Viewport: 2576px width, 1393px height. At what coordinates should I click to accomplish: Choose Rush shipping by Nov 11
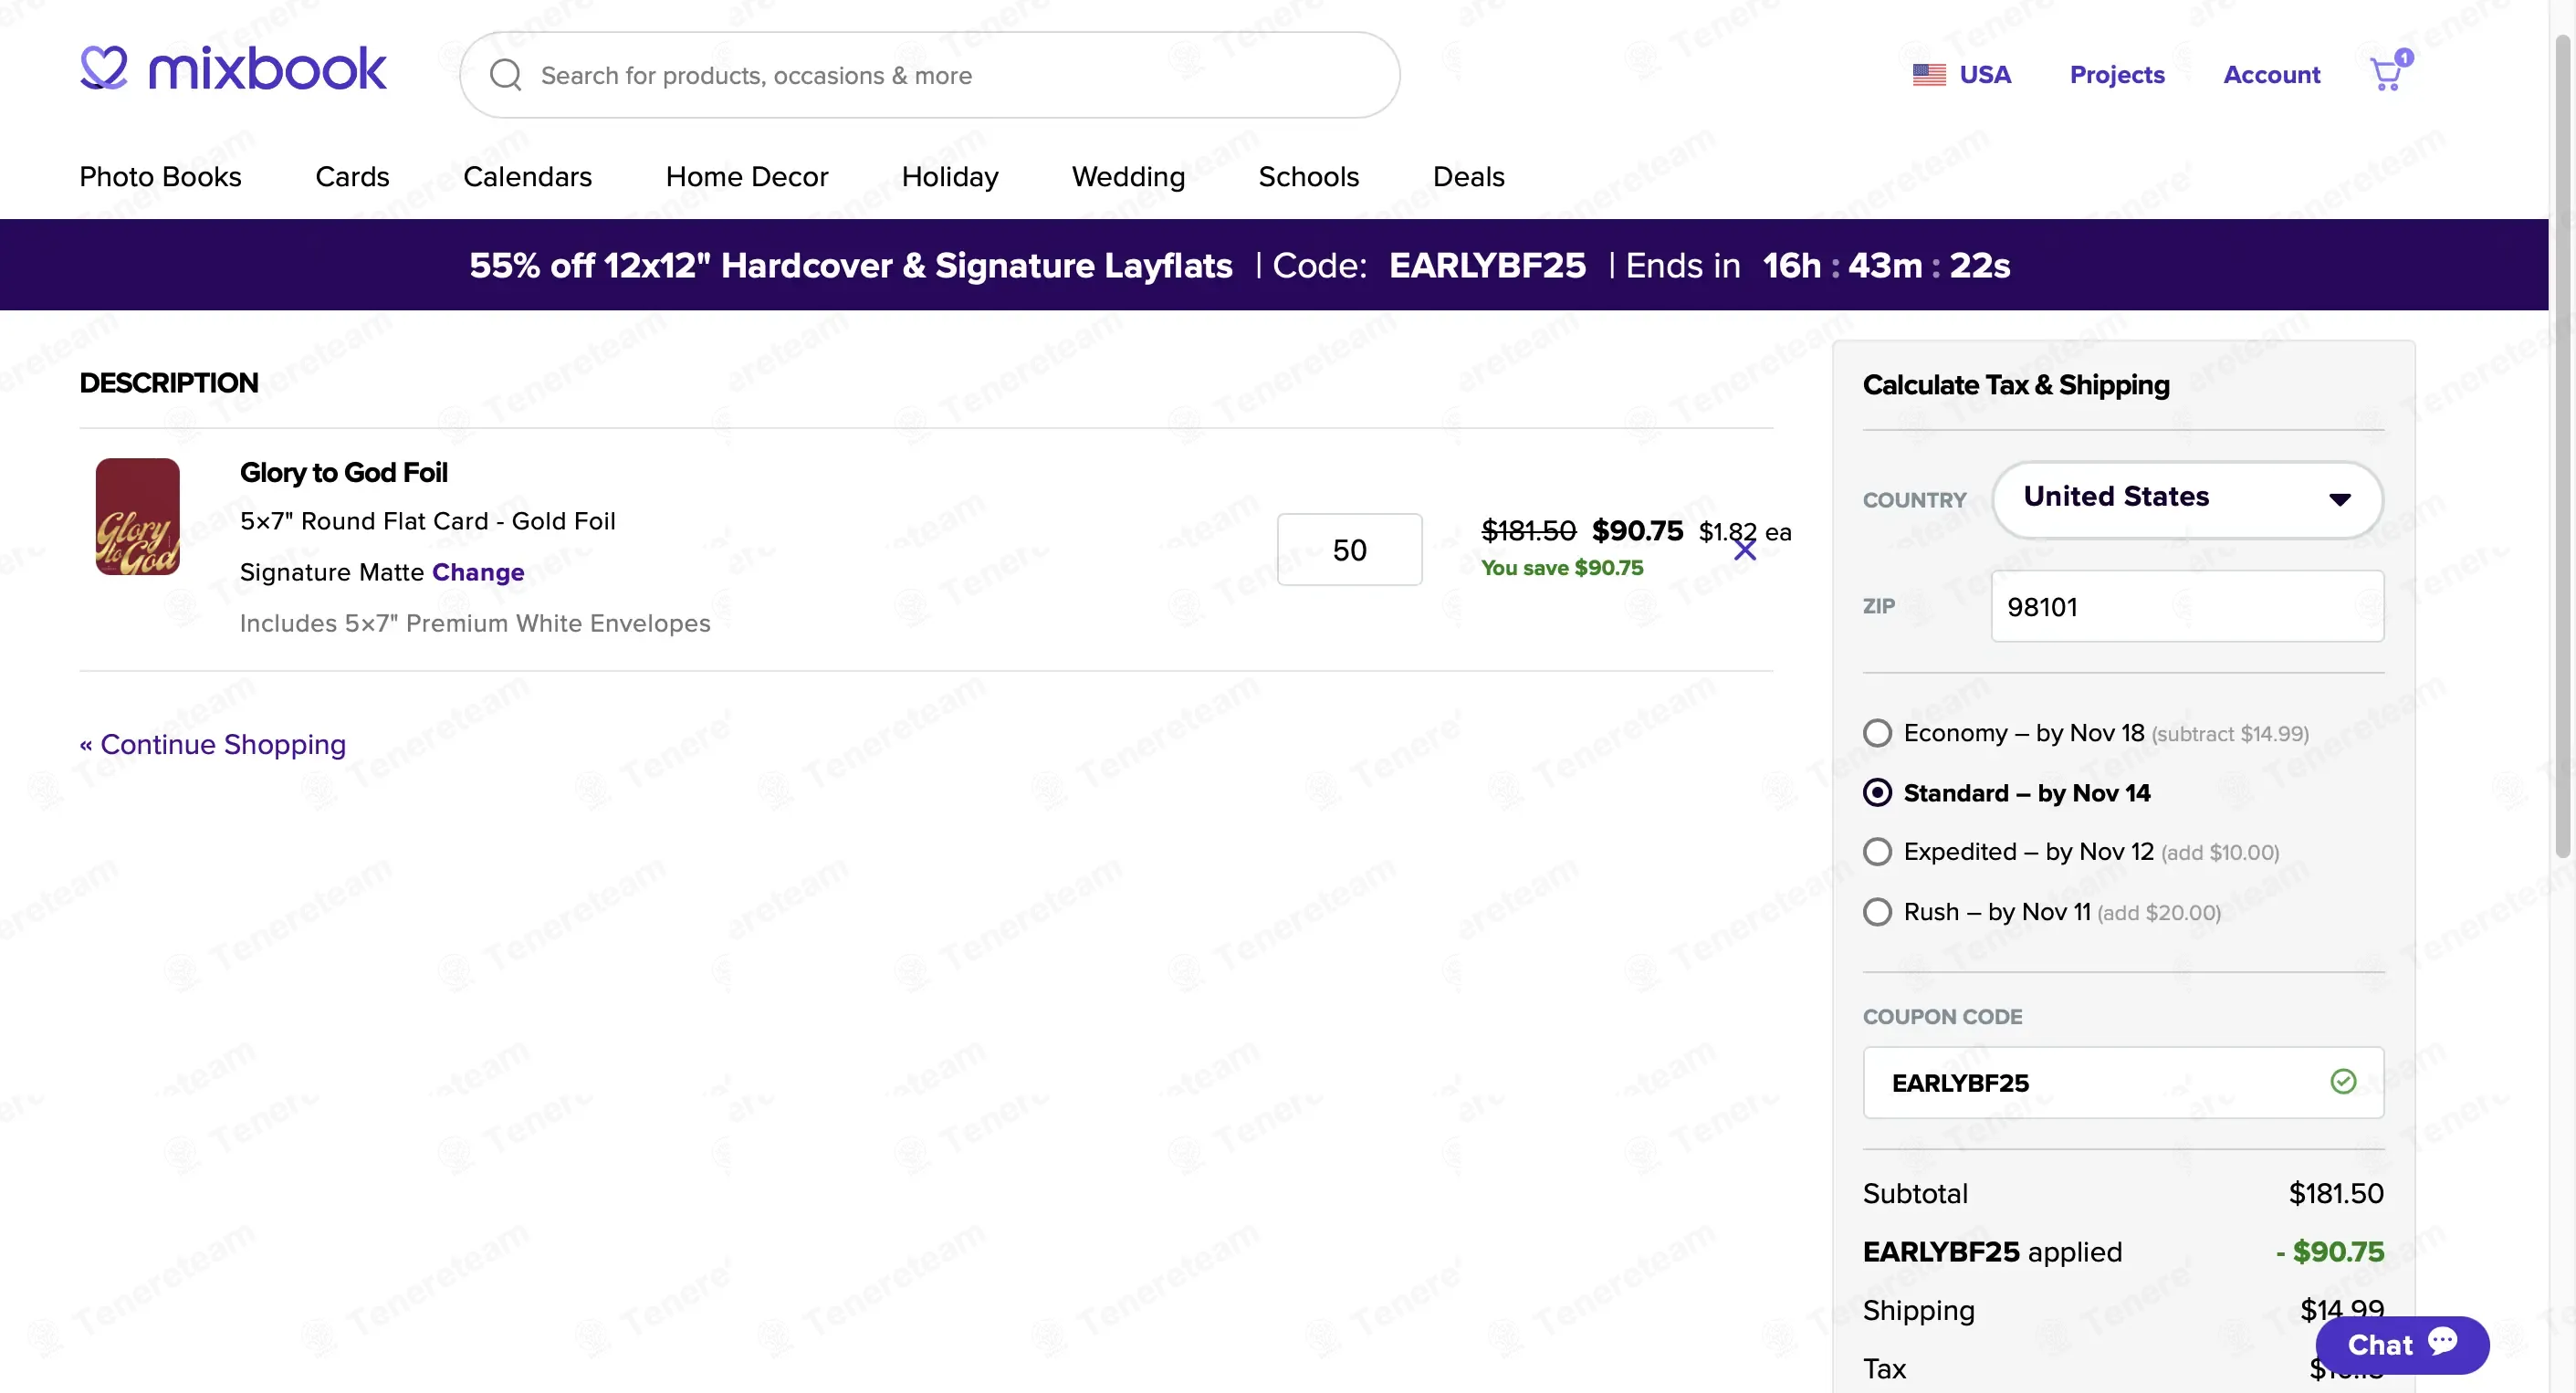(x=1878, y=912)
